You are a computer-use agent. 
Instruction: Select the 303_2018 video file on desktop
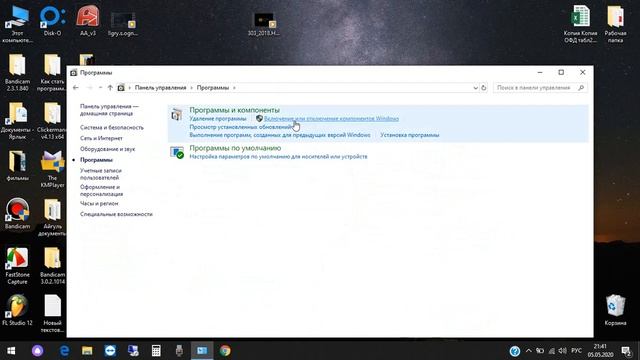point(264,24)
